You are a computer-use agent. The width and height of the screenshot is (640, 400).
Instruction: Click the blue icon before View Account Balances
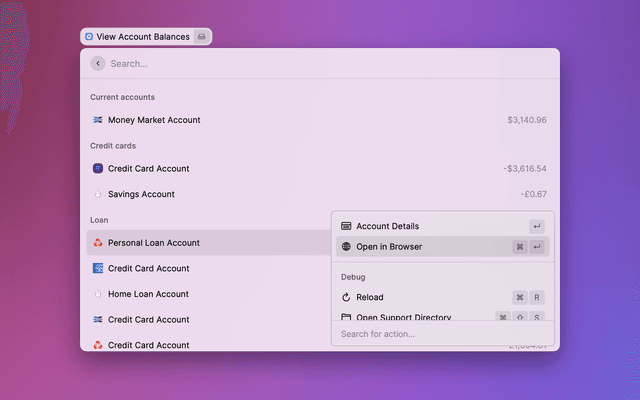point(89,37)
